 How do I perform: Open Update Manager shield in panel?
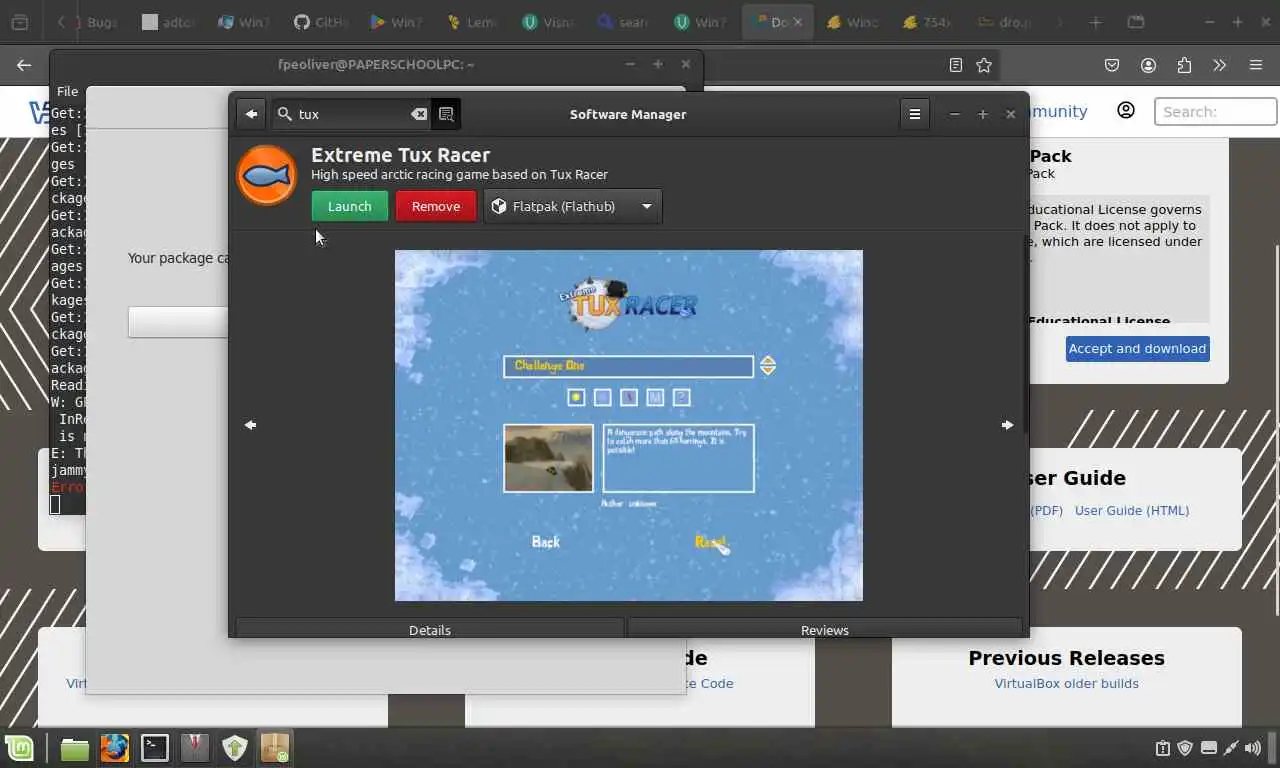coord(235,748)
